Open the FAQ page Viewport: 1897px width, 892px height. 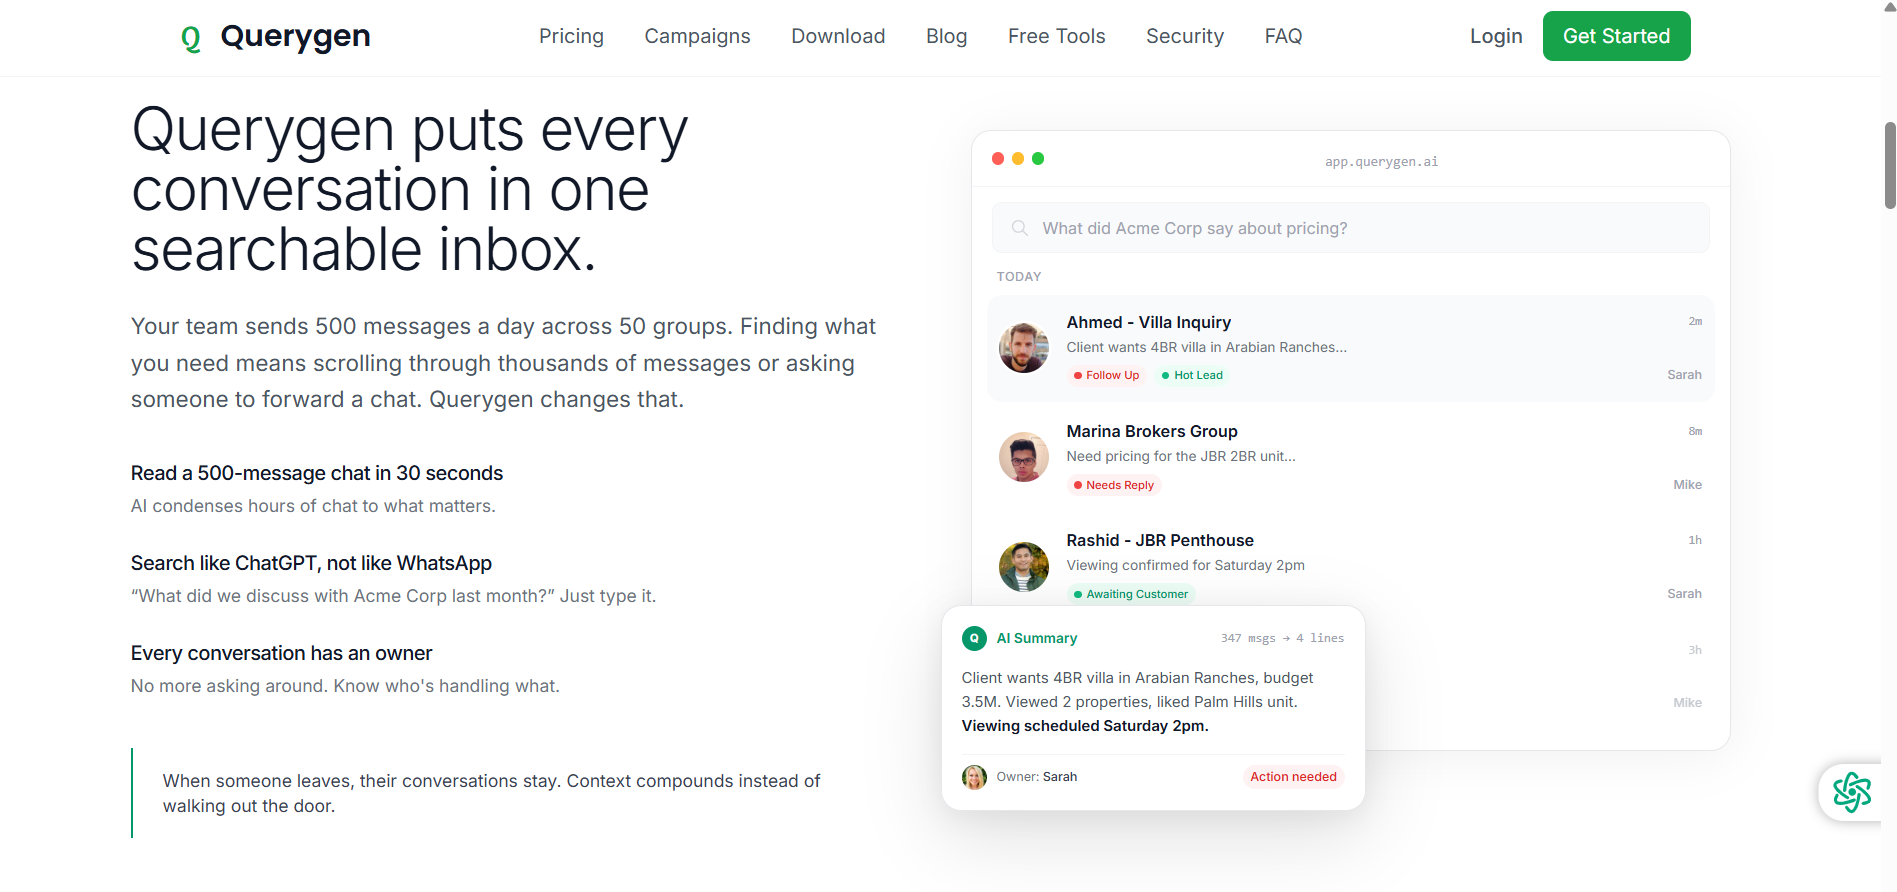click(x=1283, y=36)
